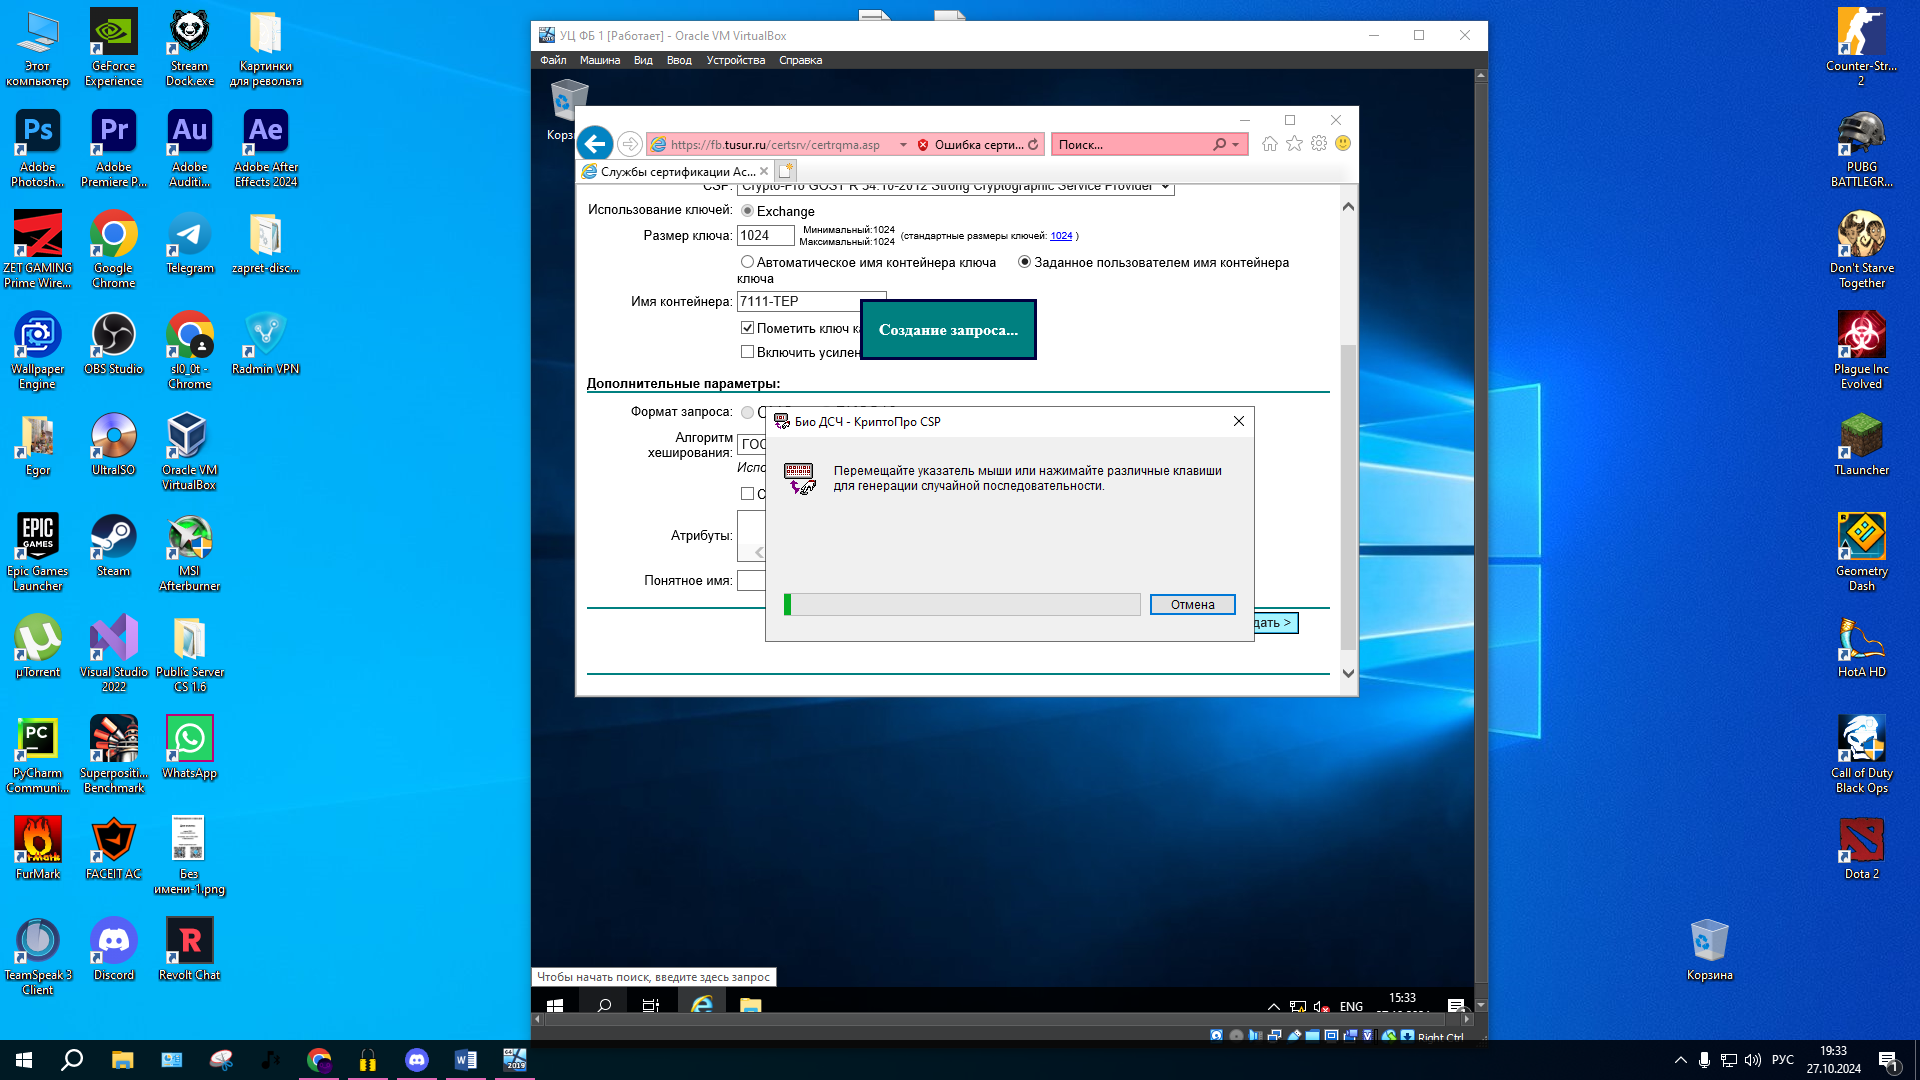1920x1080 pixels.
Task: Open Internet Explorer favorites star
Action: 1294,143
